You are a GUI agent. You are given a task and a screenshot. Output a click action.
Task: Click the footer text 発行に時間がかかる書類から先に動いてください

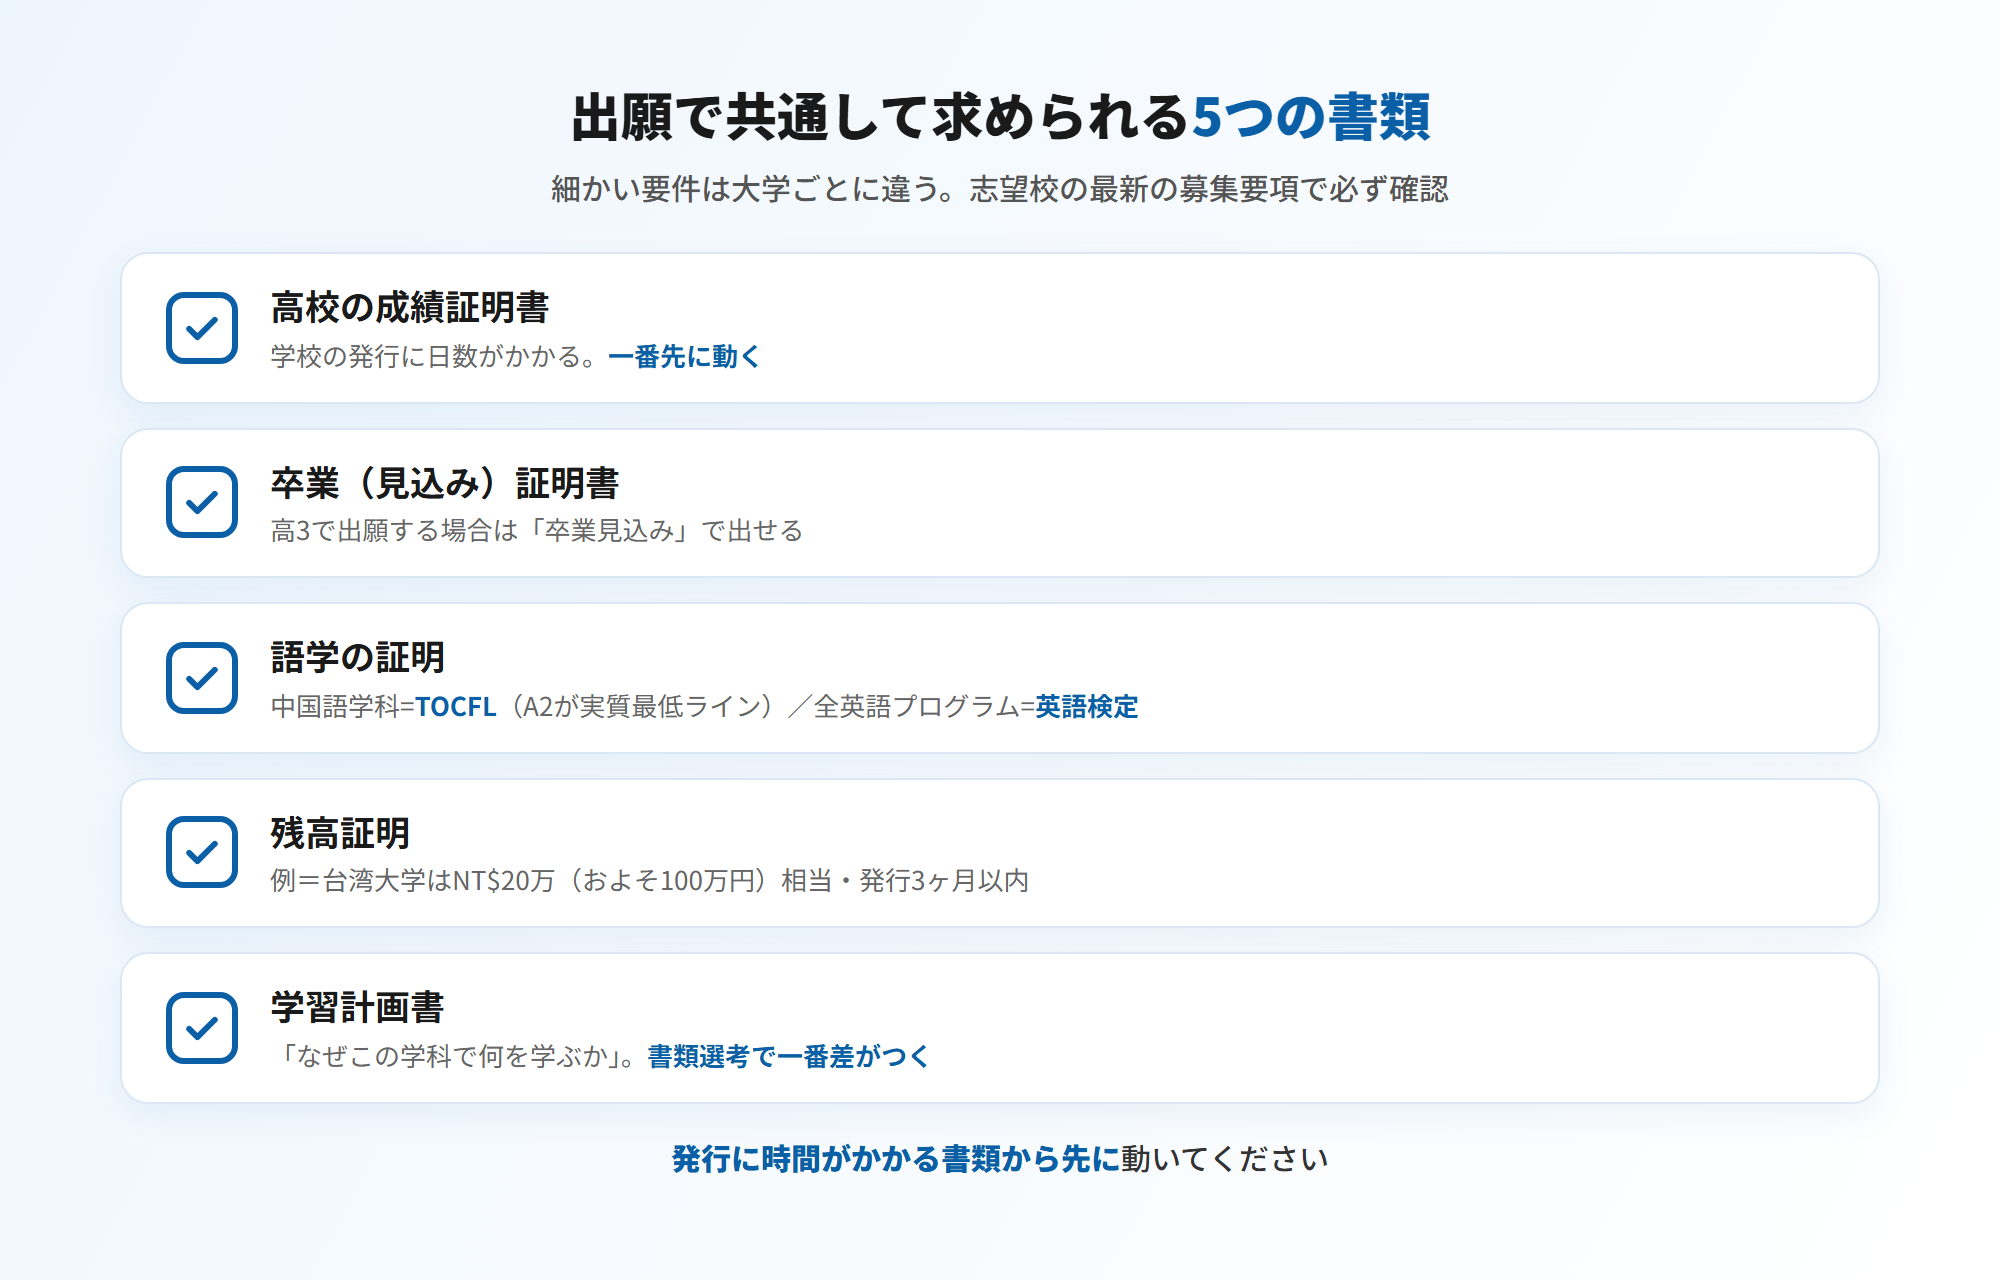click(x=1000, y=1159)
